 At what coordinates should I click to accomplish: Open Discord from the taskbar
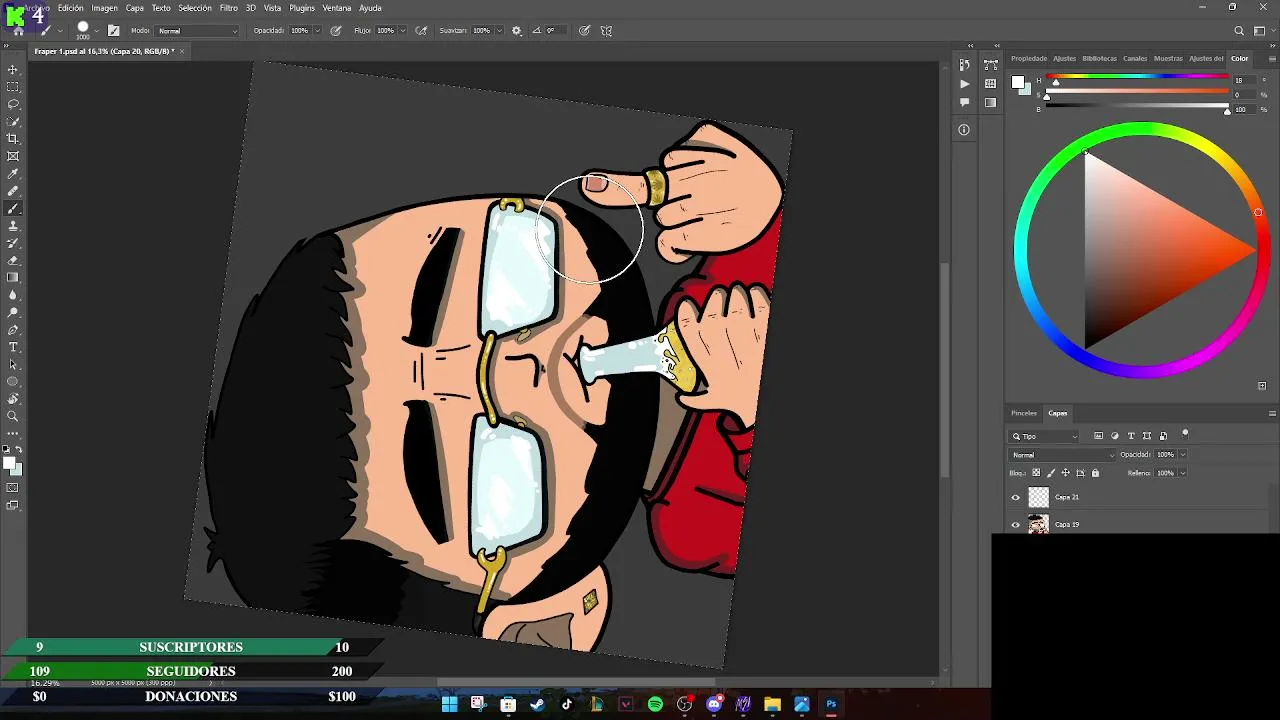pos(714,704)
